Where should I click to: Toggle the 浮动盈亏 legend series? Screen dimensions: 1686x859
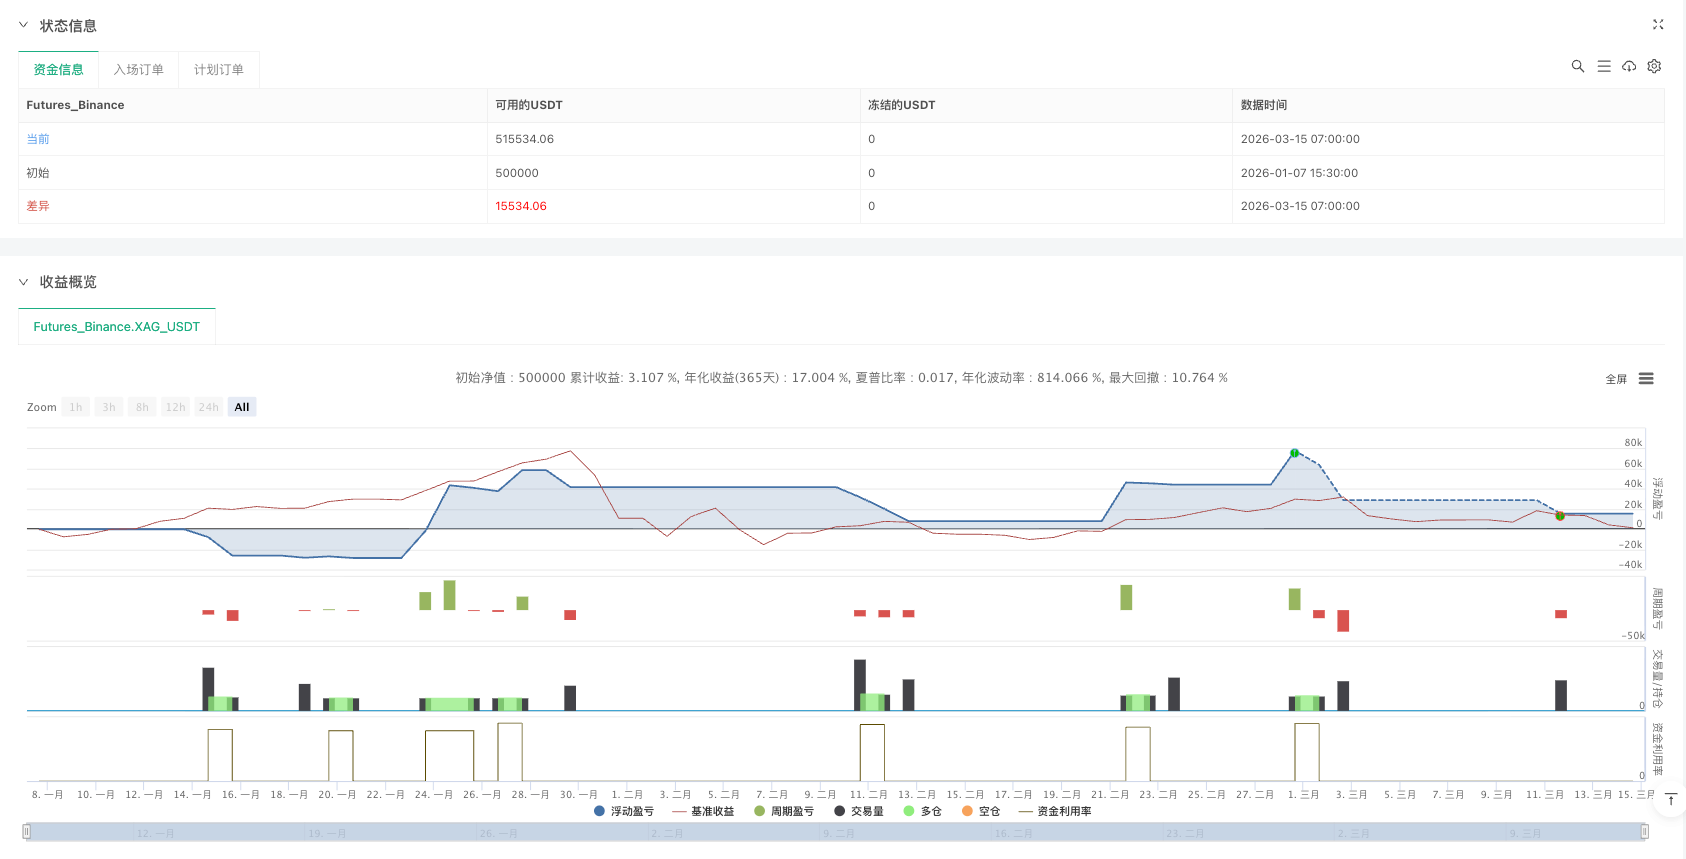pyautogui.click(x=624, y=811)
